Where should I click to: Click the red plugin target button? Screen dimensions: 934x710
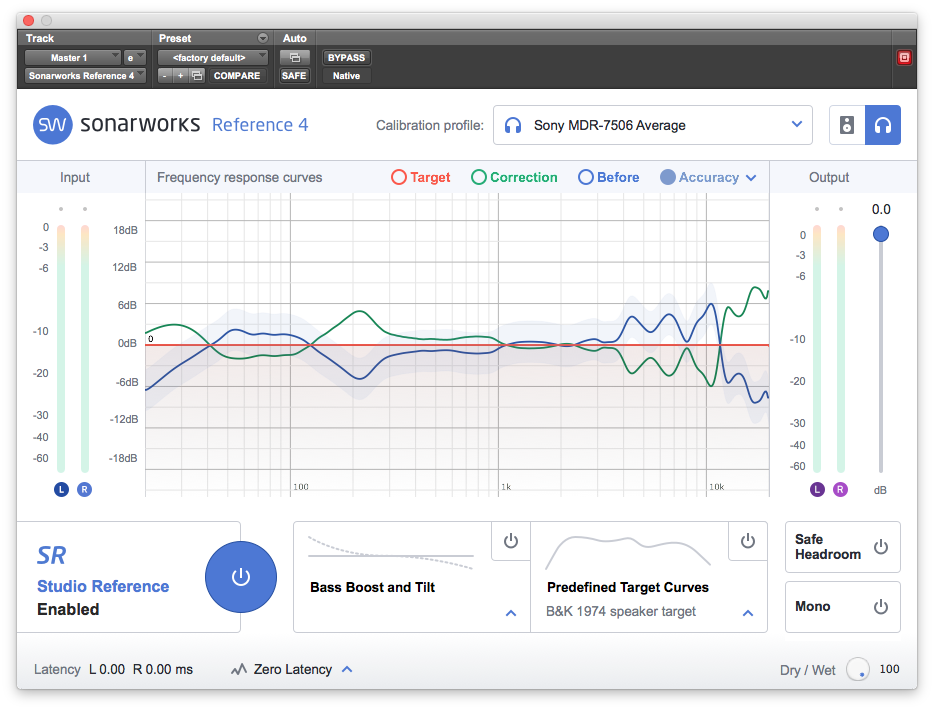coord(904,58)
